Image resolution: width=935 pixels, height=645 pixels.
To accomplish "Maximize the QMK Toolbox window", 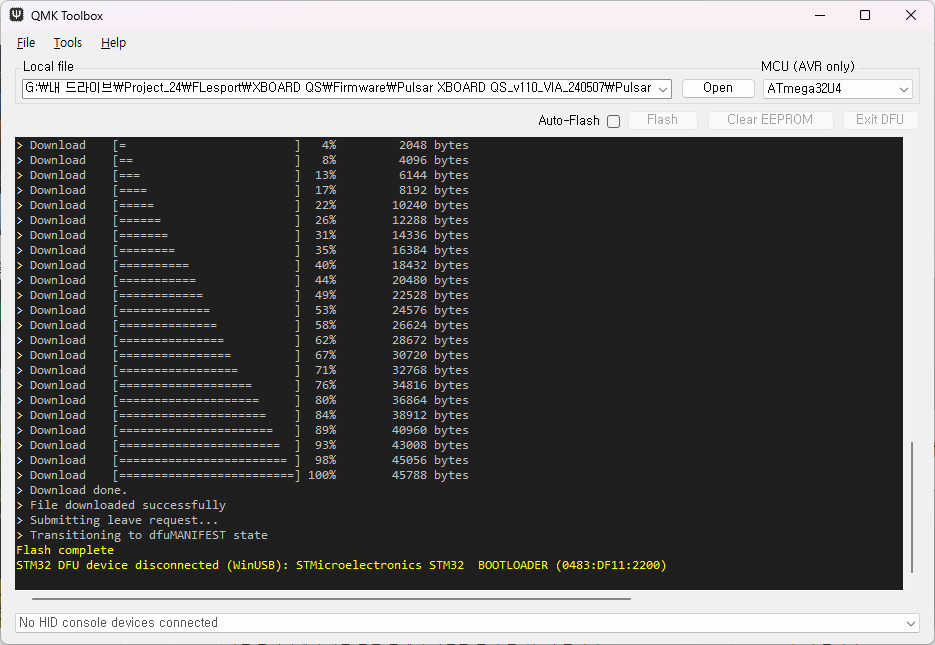I will (864, 15).
